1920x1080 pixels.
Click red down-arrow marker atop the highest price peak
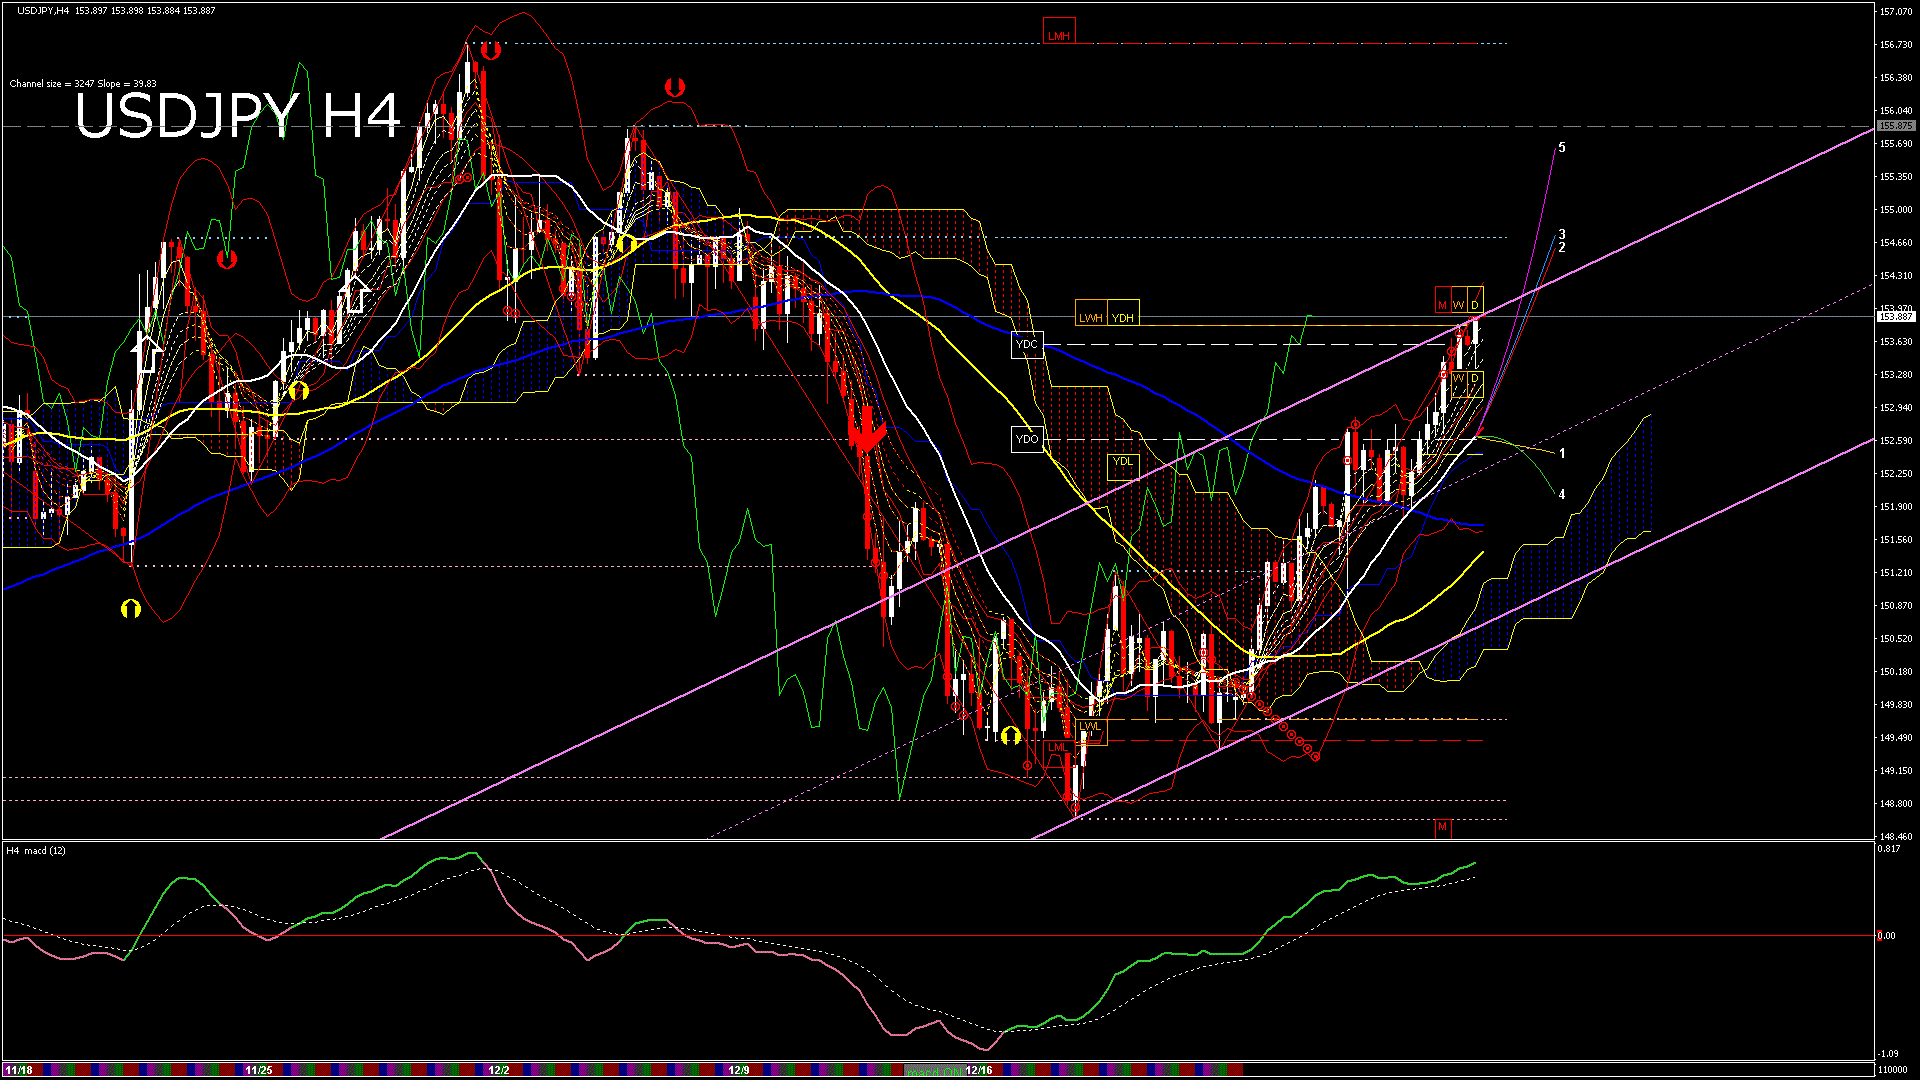[x=490, y=50]
